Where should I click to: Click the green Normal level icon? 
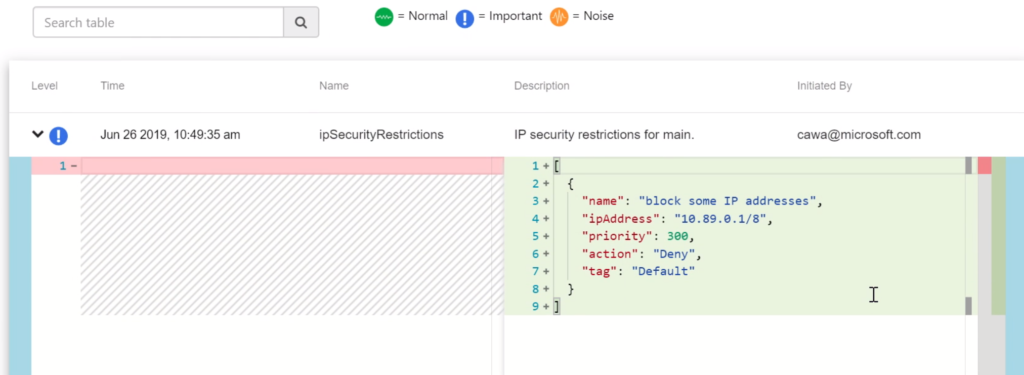383,17
